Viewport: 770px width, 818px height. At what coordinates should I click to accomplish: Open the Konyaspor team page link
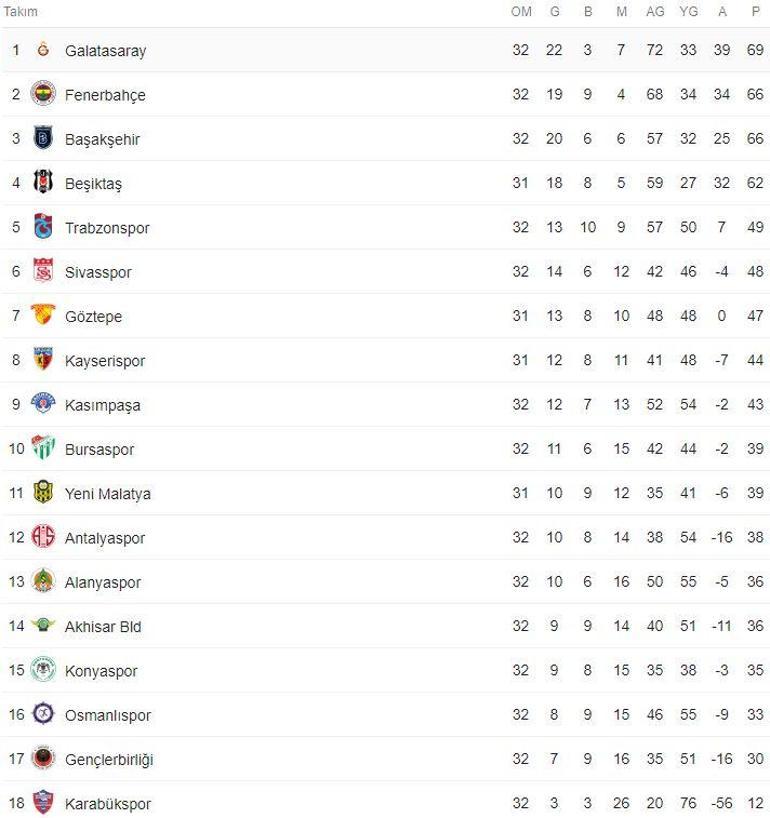(x=100, y=671)
